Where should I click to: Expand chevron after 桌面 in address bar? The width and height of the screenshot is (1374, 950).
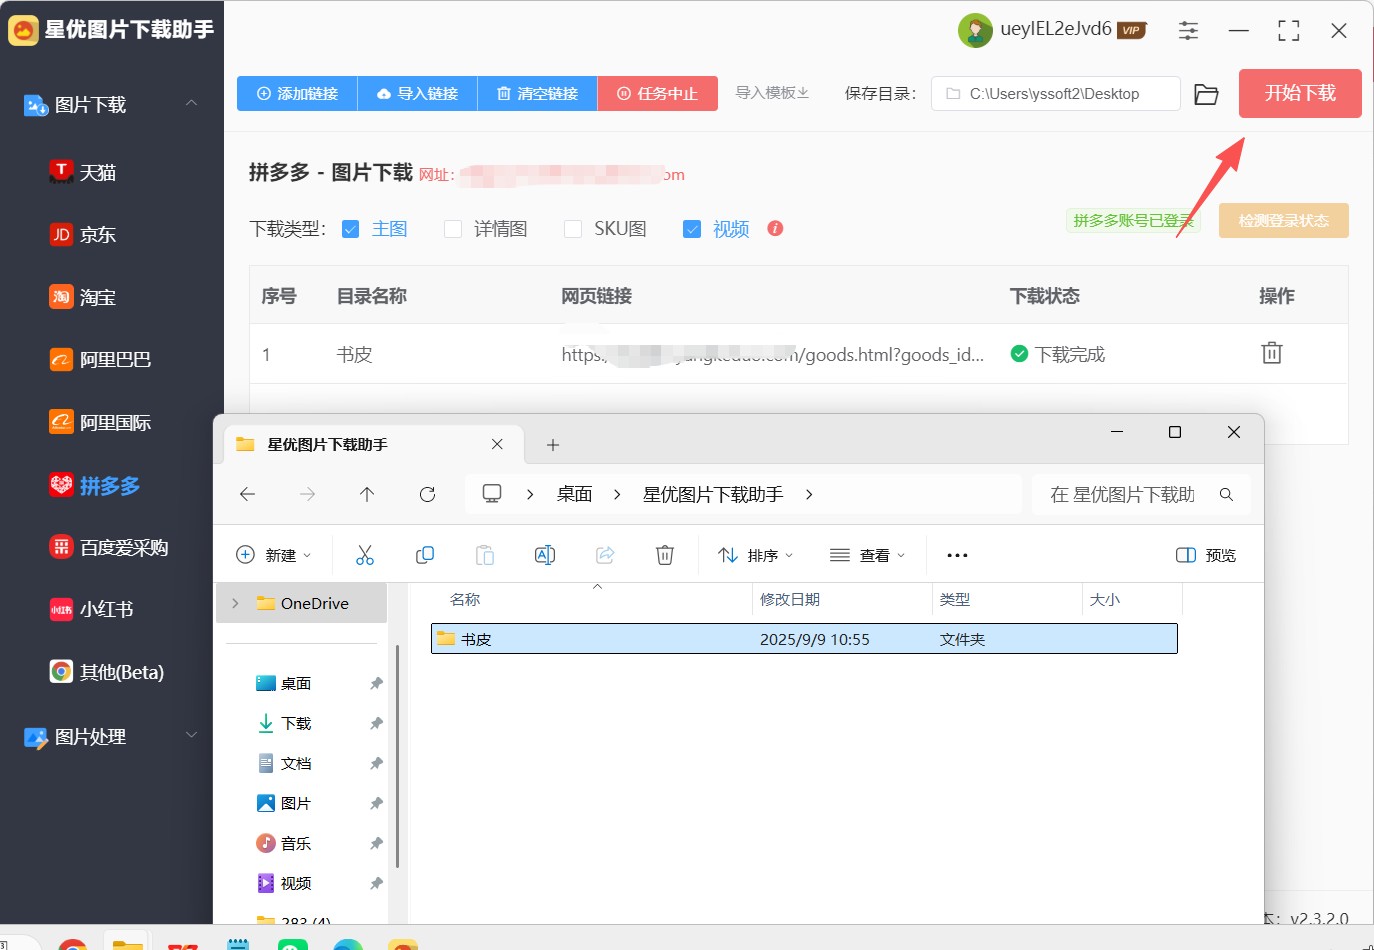[x=617, y=494]
